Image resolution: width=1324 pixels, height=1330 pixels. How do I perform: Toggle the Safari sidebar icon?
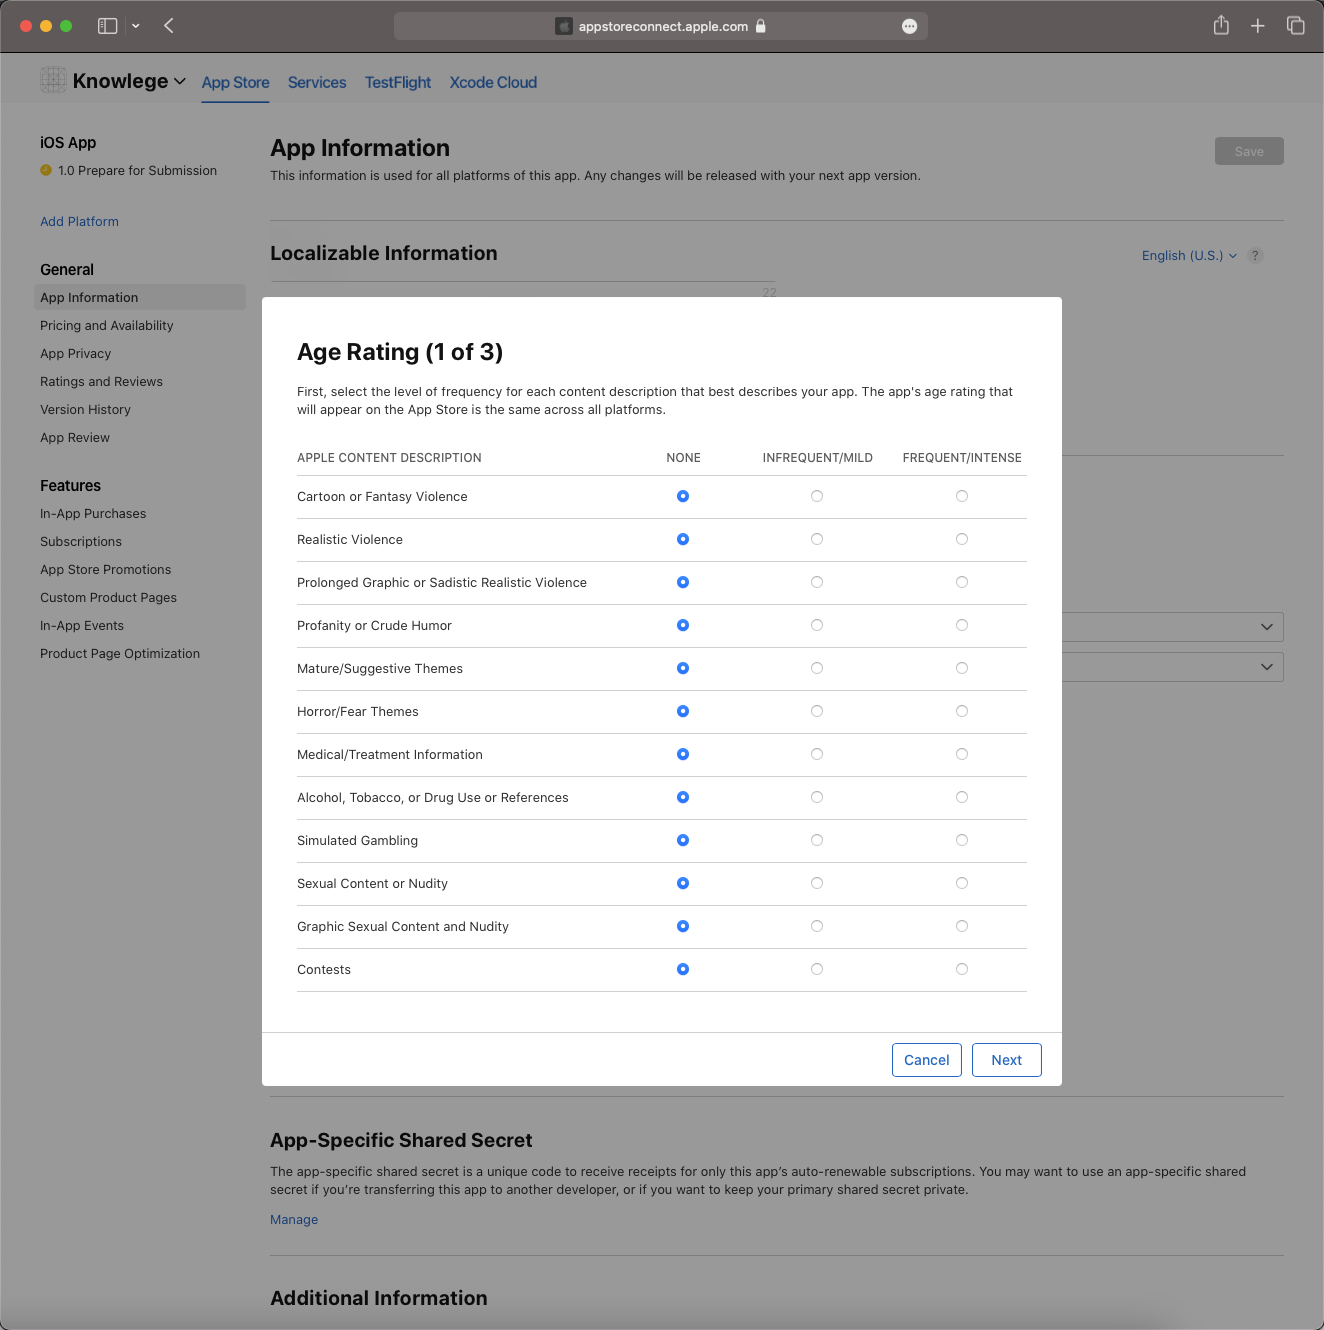[107, 26]
